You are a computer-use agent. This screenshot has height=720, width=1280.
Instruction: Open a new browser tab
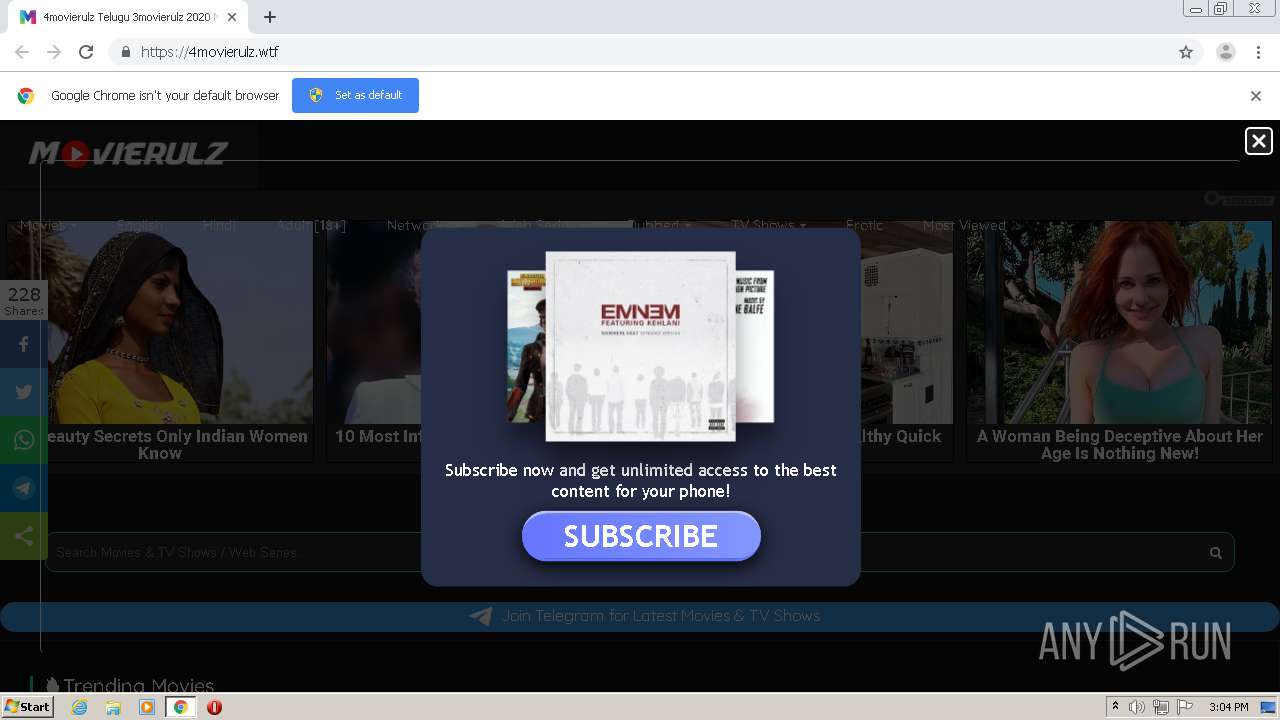[x=270, y=17]
